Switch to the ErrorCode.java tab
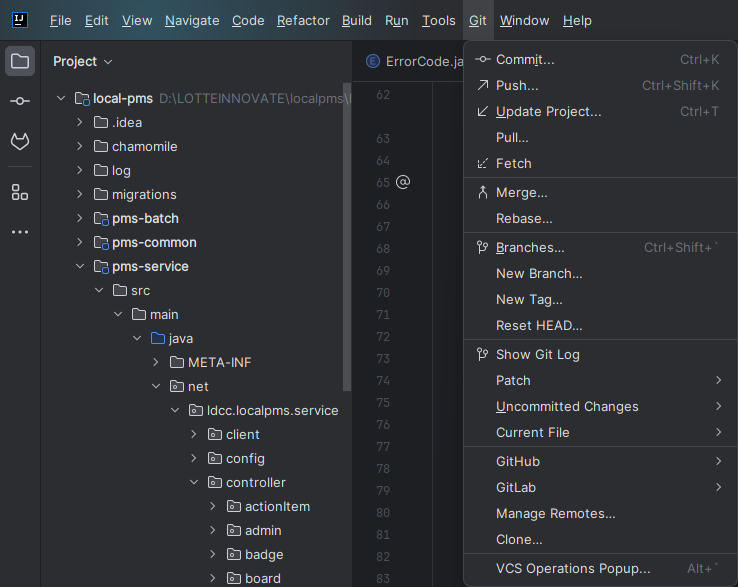This screenshot has width=738, height=587. [414, 61]
